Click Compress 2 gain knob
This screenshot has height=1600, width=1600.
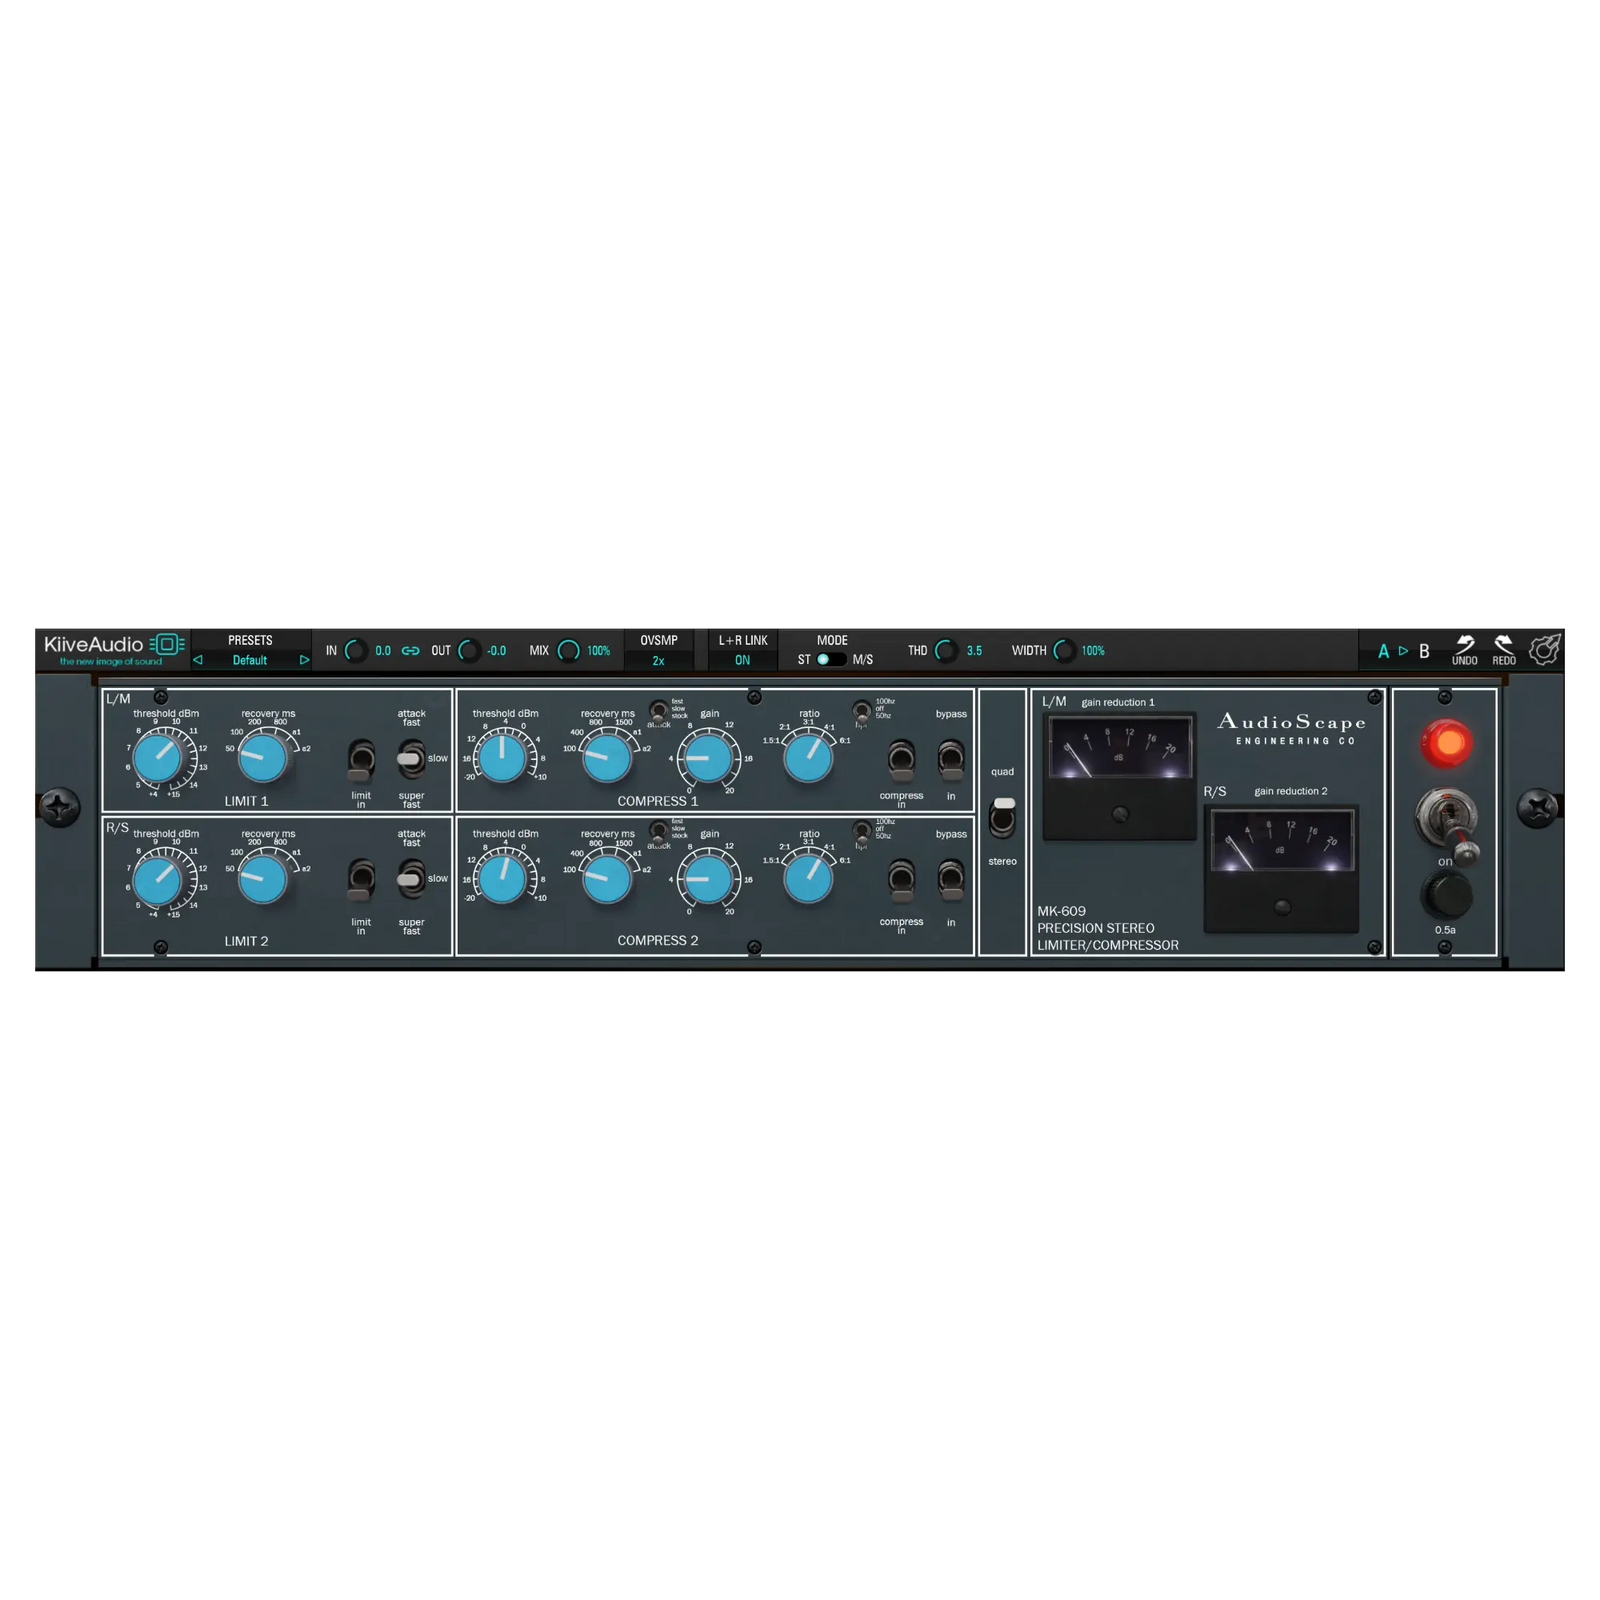click(x=708, y=880)
